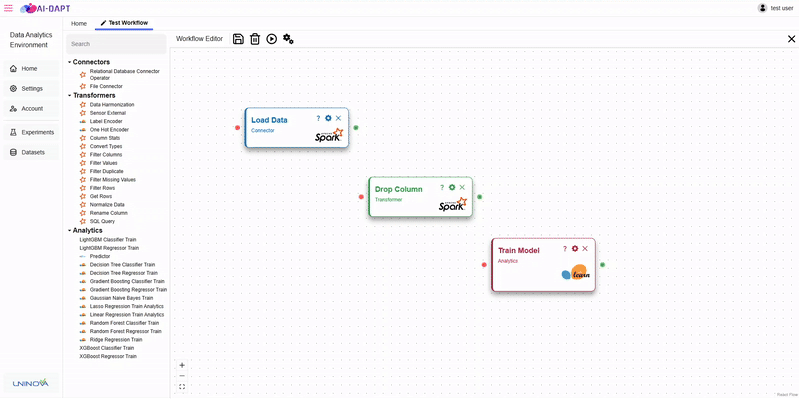The image size is (799, 399).
Task: Save the workflow with the floppy disk icon
Action: pos(238,39)
